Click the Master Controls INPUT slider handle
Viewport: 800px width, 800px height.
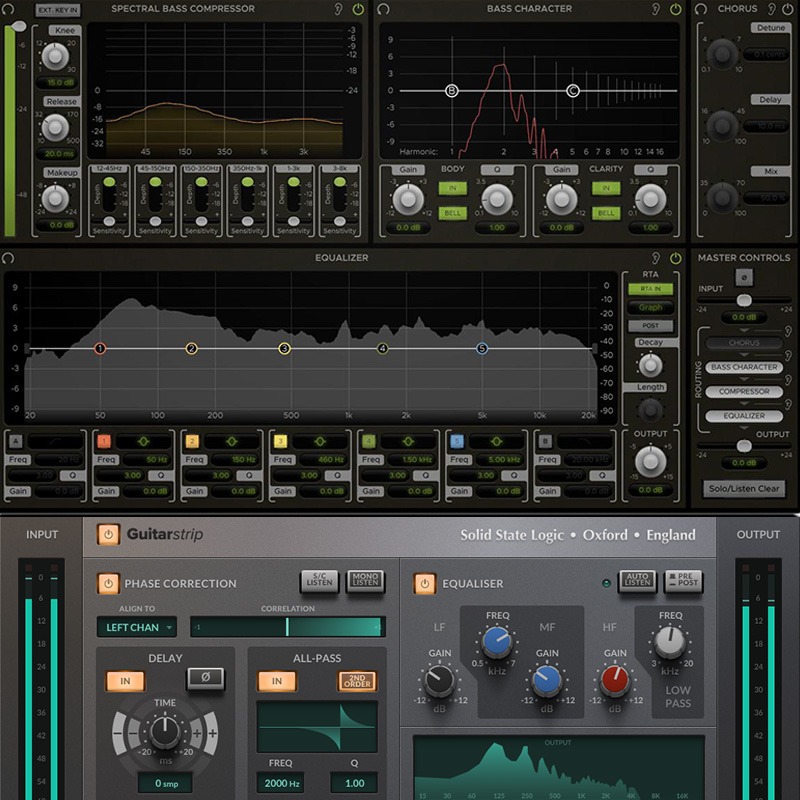pos(744,301)
